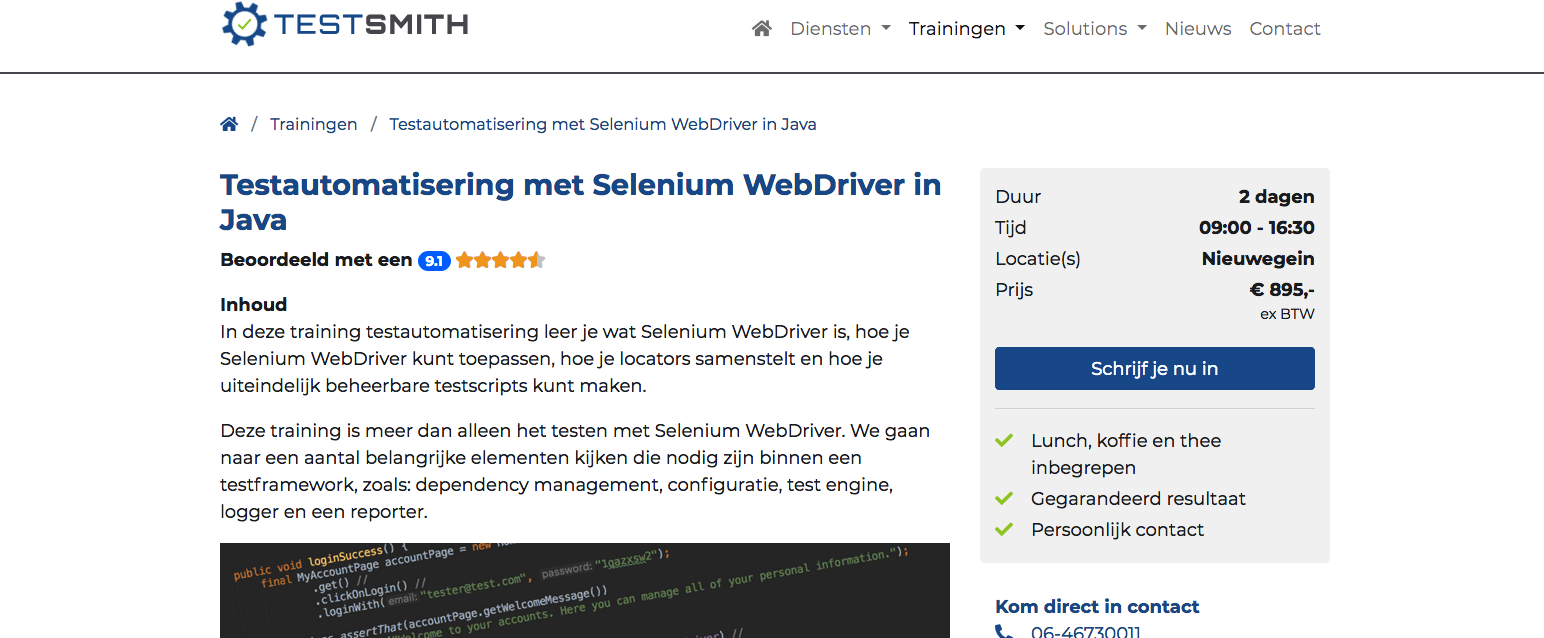Expand the Diensten dropdown menu

coord(840,29)
